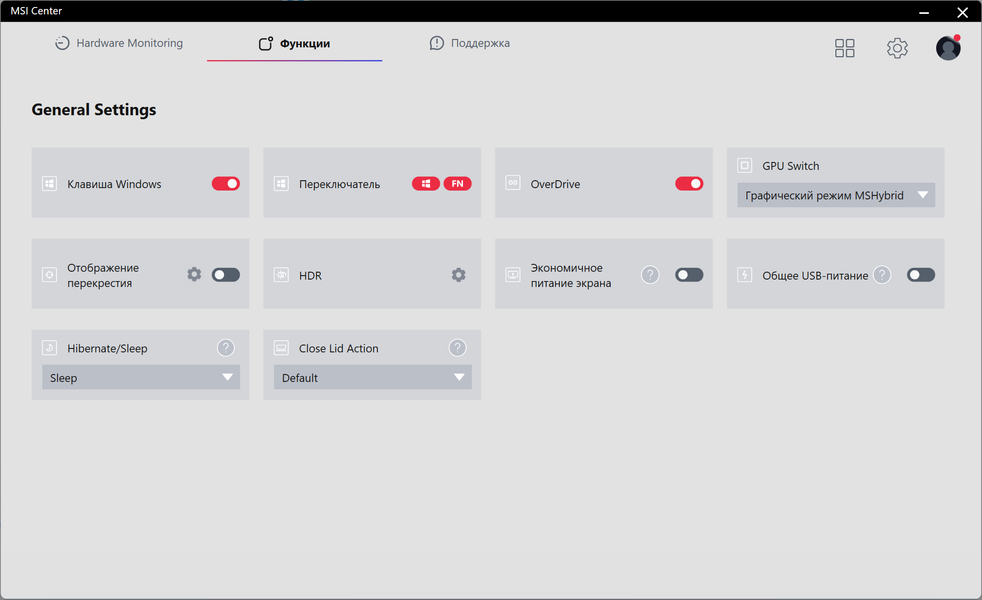
Task: Click the Close Lid Action label
Action: tap(339, 348)
